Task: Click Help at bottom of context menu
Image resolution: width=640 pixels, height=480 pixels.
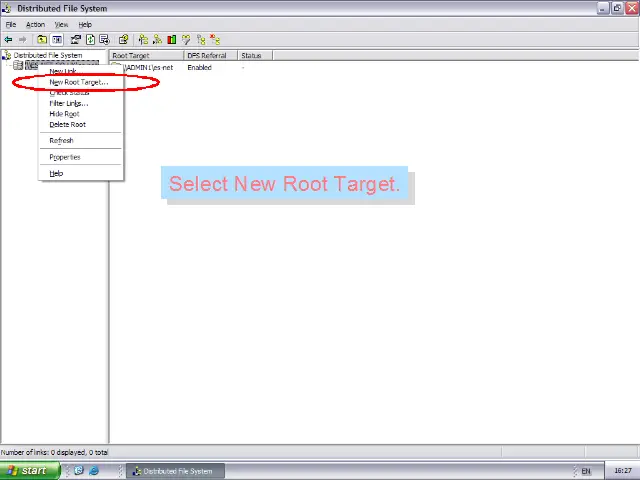Action: pos(81,173)
